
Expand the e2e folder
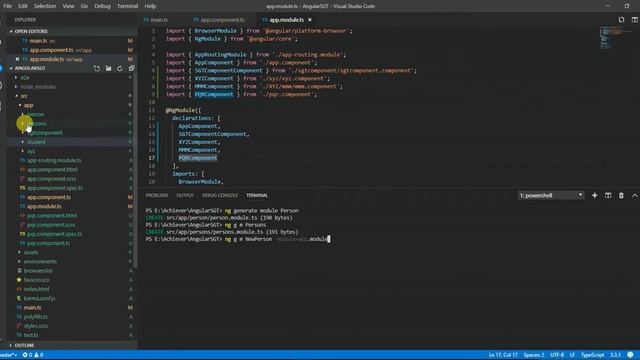tap(25, 78)
